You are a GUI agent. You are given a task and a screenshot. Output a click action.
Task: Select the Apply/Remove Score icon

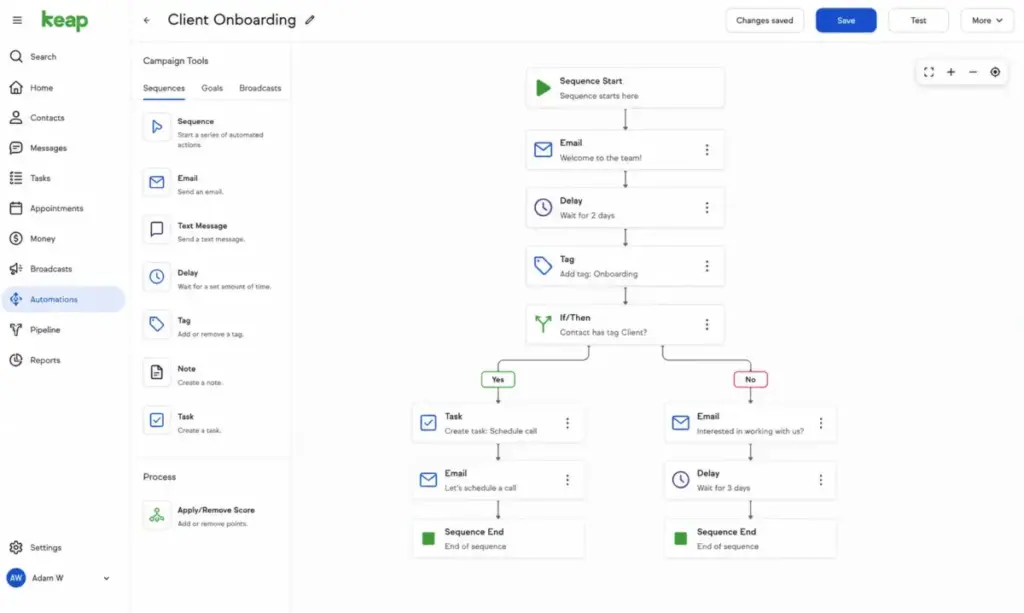(x=157, y=515)
